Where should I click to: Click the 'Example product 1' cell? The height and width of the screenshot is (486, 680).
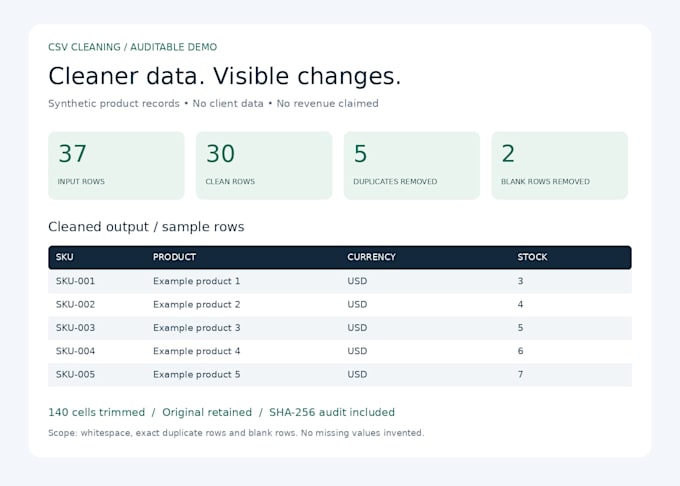tap(196, 281)
